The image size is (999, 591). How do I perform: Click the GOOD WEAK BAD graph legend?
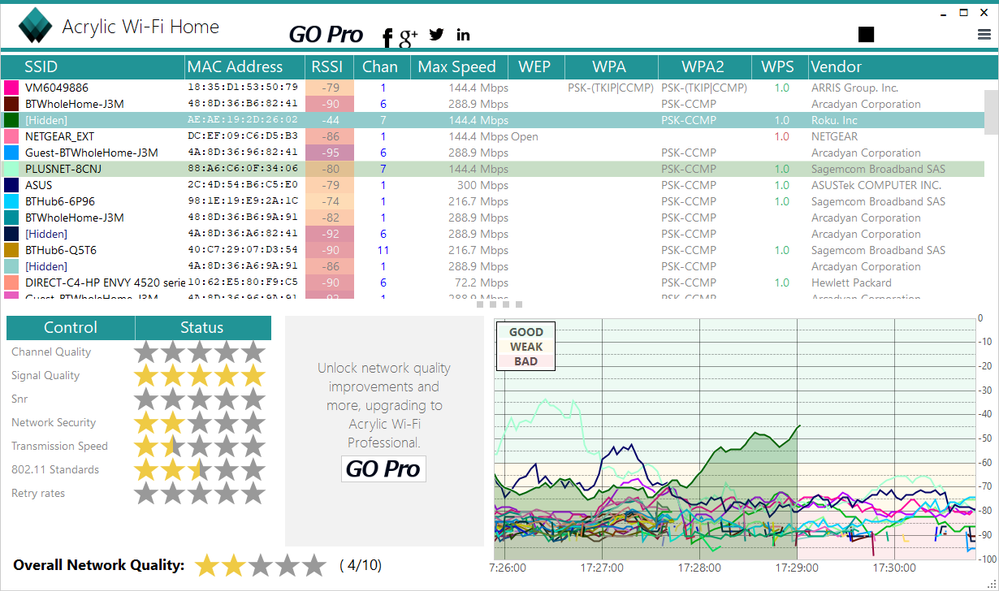tap(526, 346)
